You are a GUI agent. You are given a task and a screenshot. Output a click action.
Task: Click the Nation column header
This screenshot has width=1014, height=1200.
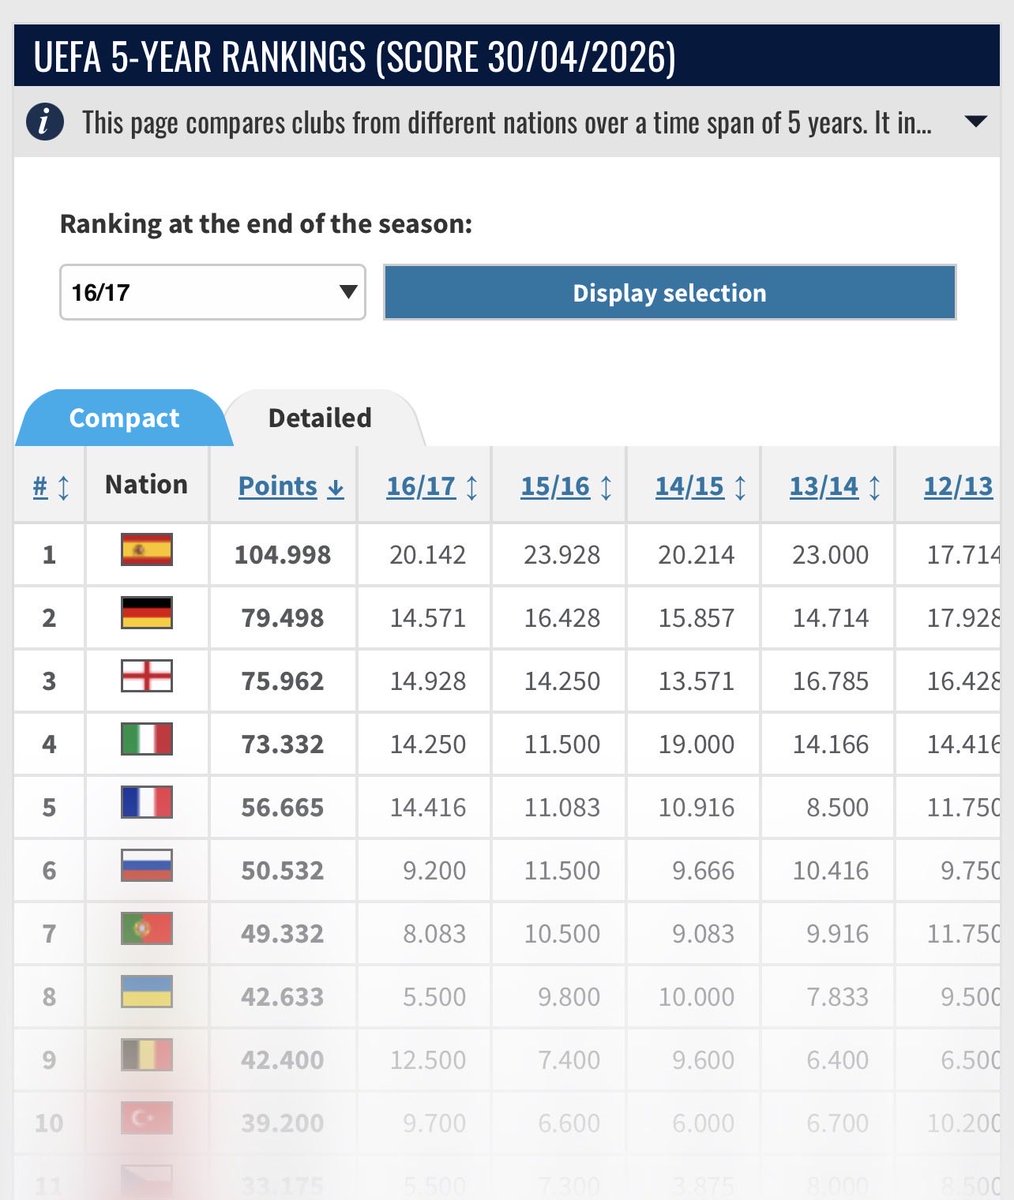coord(146,484)
